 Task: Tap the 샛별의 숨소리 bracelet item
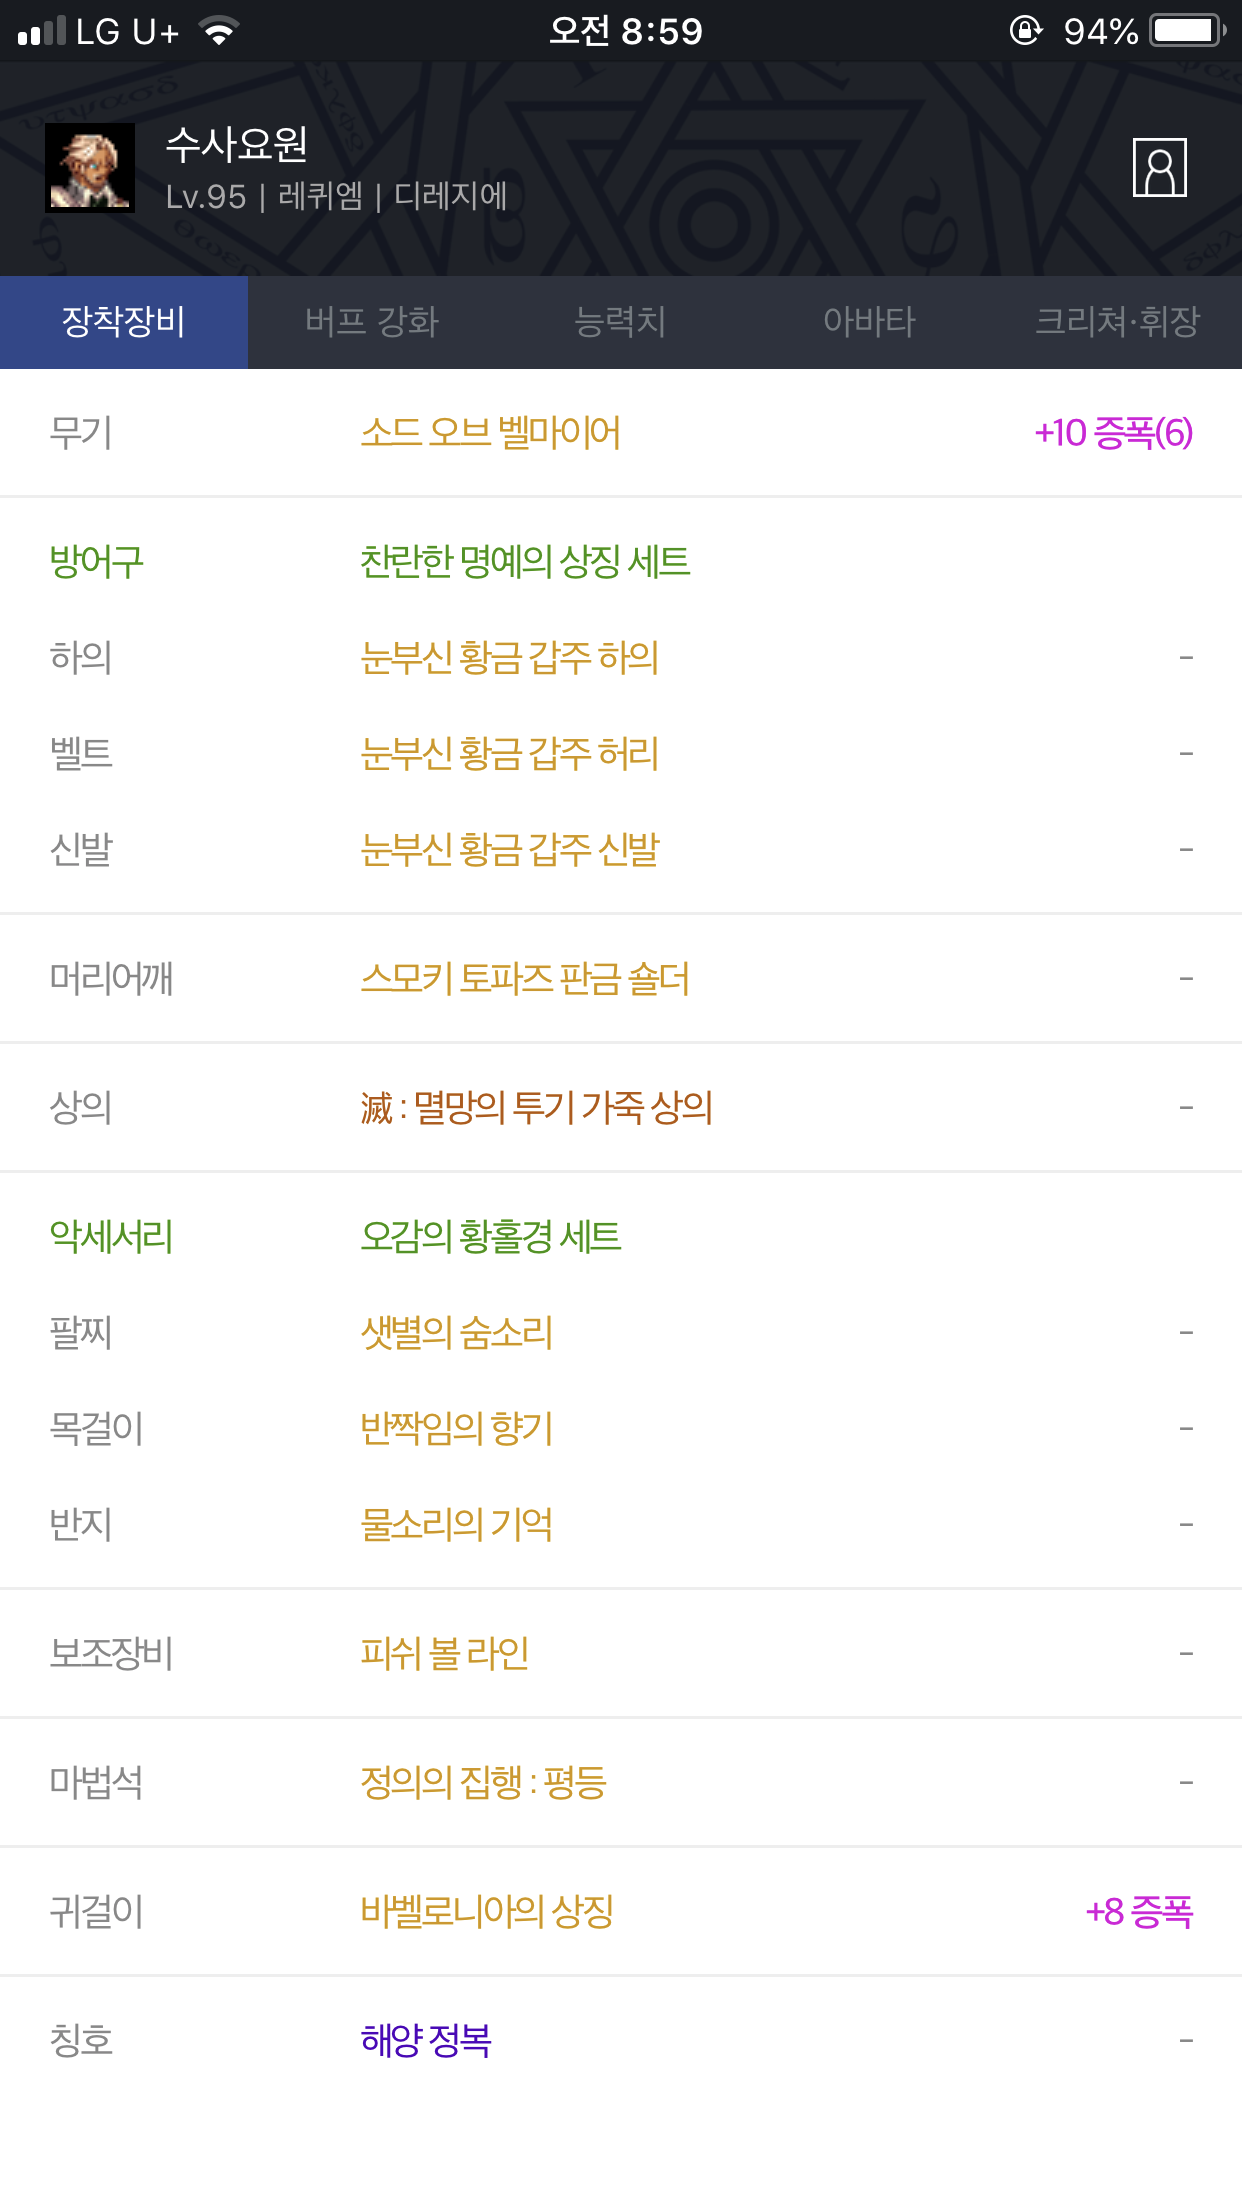(x=456, y=1333)
